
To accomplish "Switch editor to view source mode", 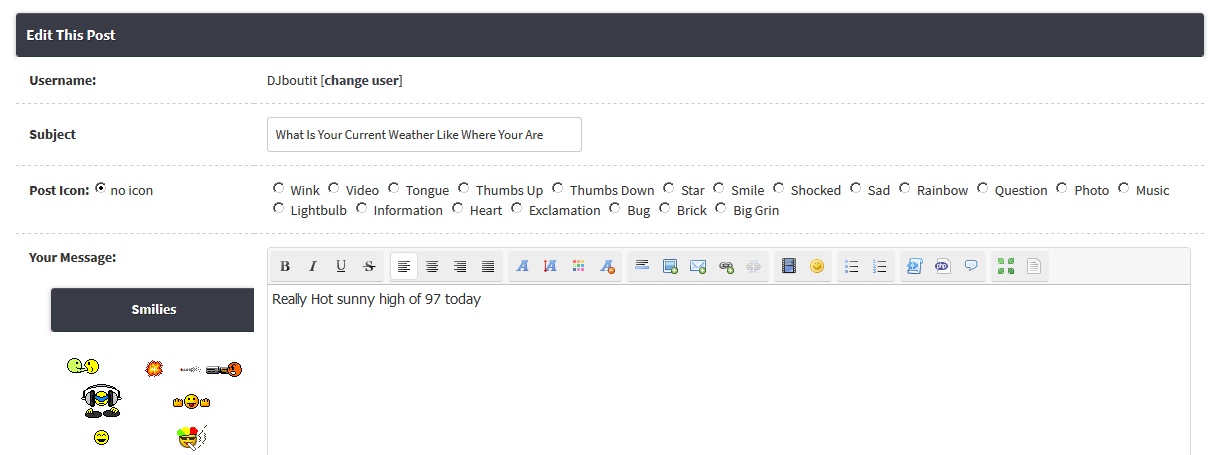I will [1034, 266].
